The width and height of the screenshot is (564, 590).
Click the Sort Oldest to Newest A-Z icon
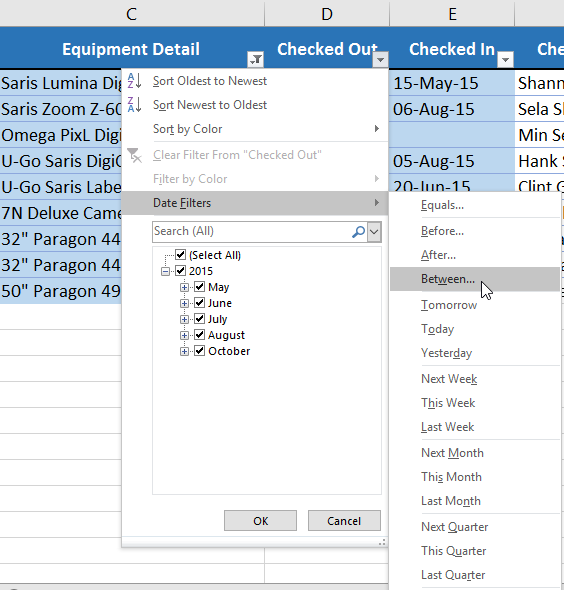click(x=134, y=81)
